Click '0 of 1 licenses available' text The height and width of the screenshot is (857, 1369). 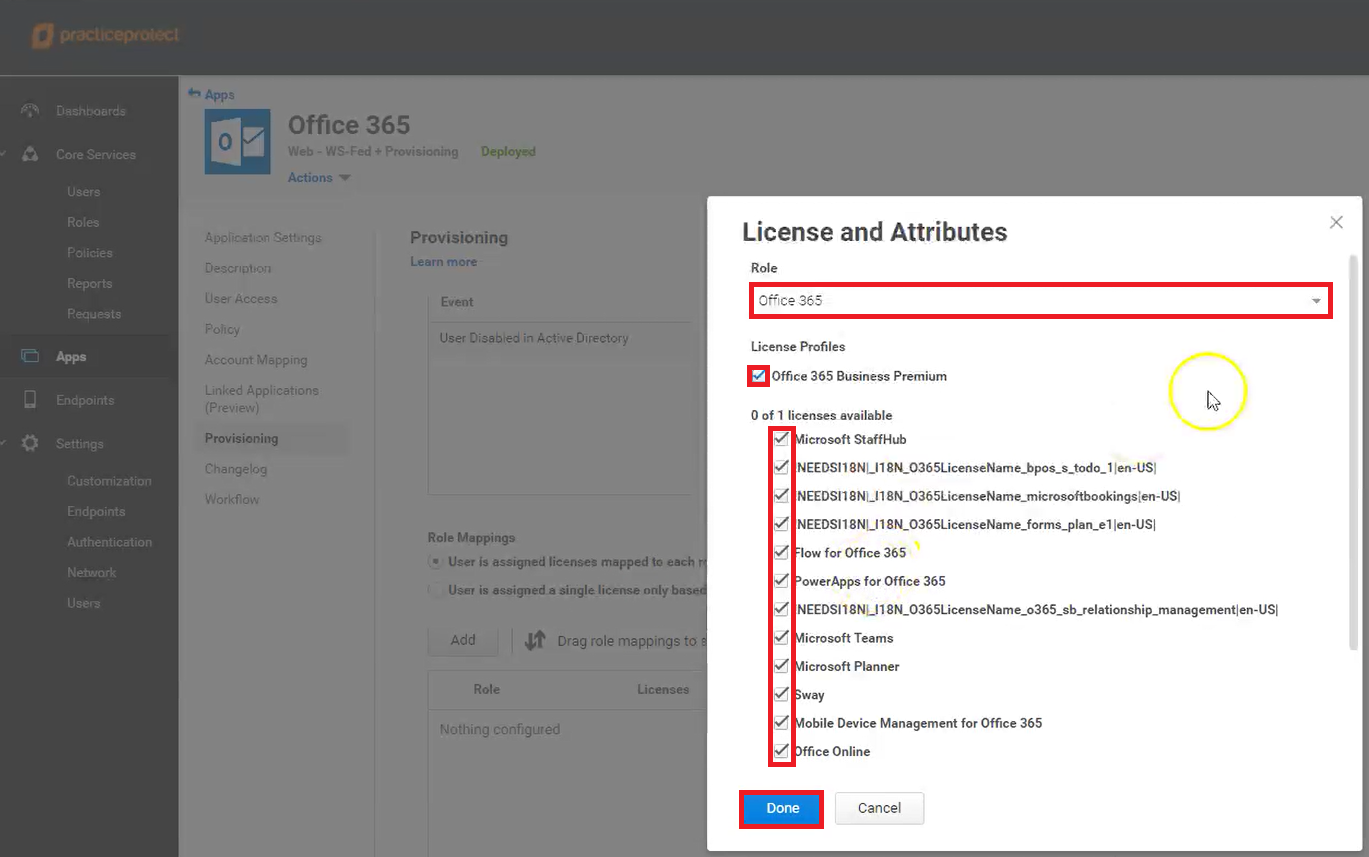pos(822,415)
